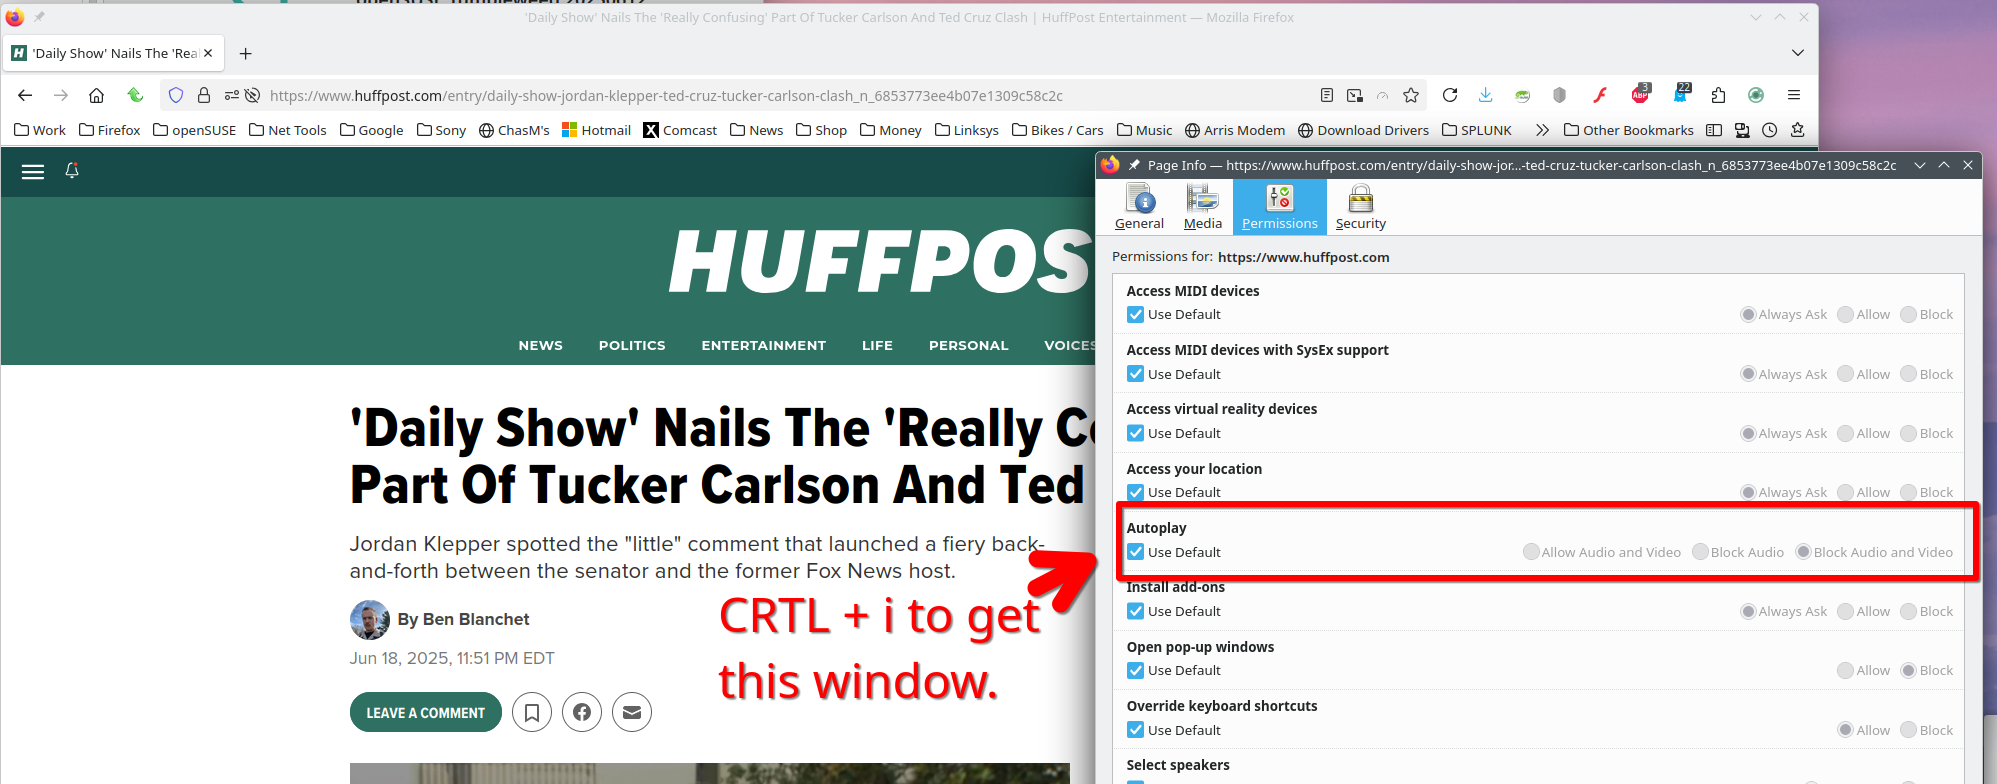Click the home icon in the navigation bar
Screen dimensions: 1997x784
96,95
